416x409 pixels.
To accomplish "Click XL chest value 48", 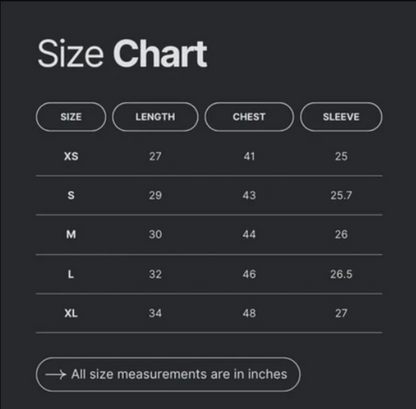I will [x=249, y=313].
